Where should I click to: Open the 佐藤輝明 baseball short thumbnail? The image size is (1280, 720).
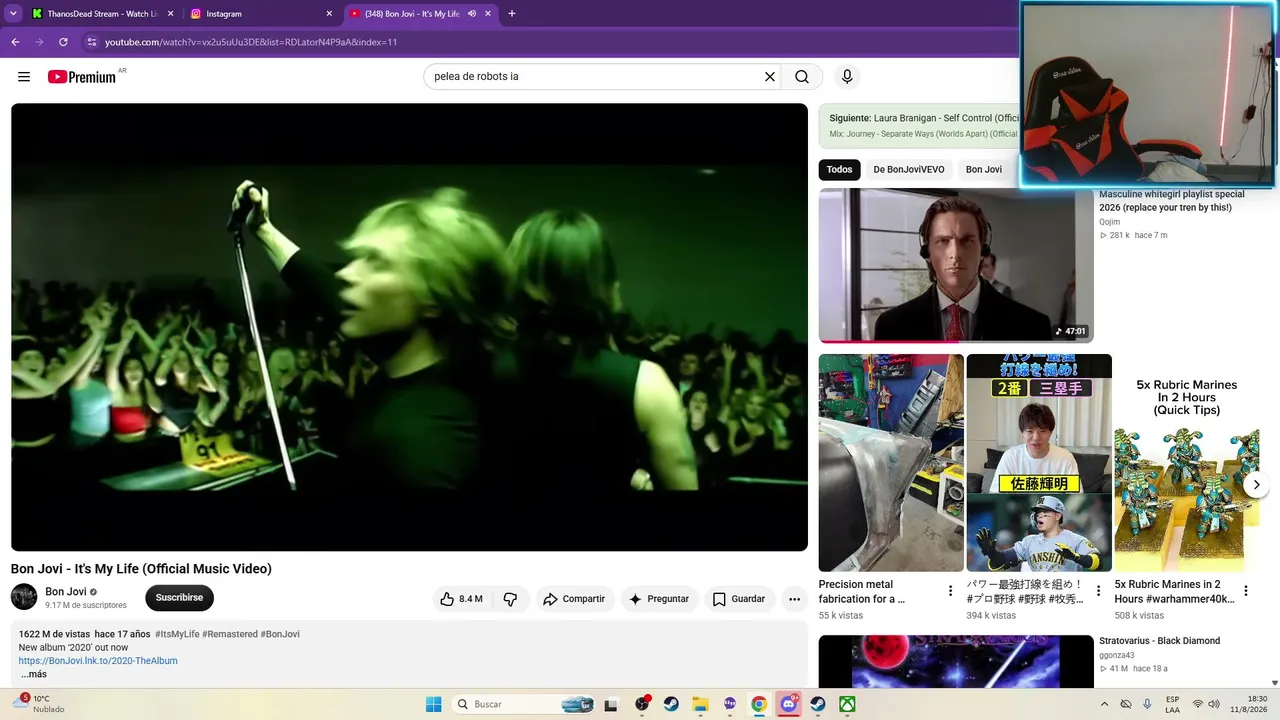pos(1039,463)
